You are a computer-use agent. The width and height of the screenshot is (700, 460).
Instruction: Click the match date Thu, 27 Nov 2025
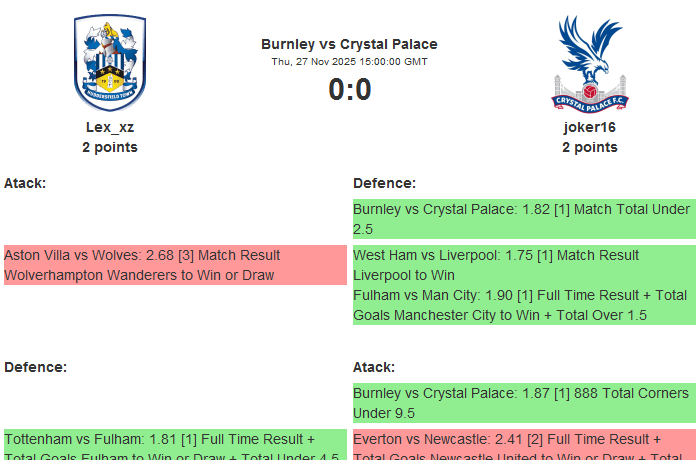coord(349,62)
